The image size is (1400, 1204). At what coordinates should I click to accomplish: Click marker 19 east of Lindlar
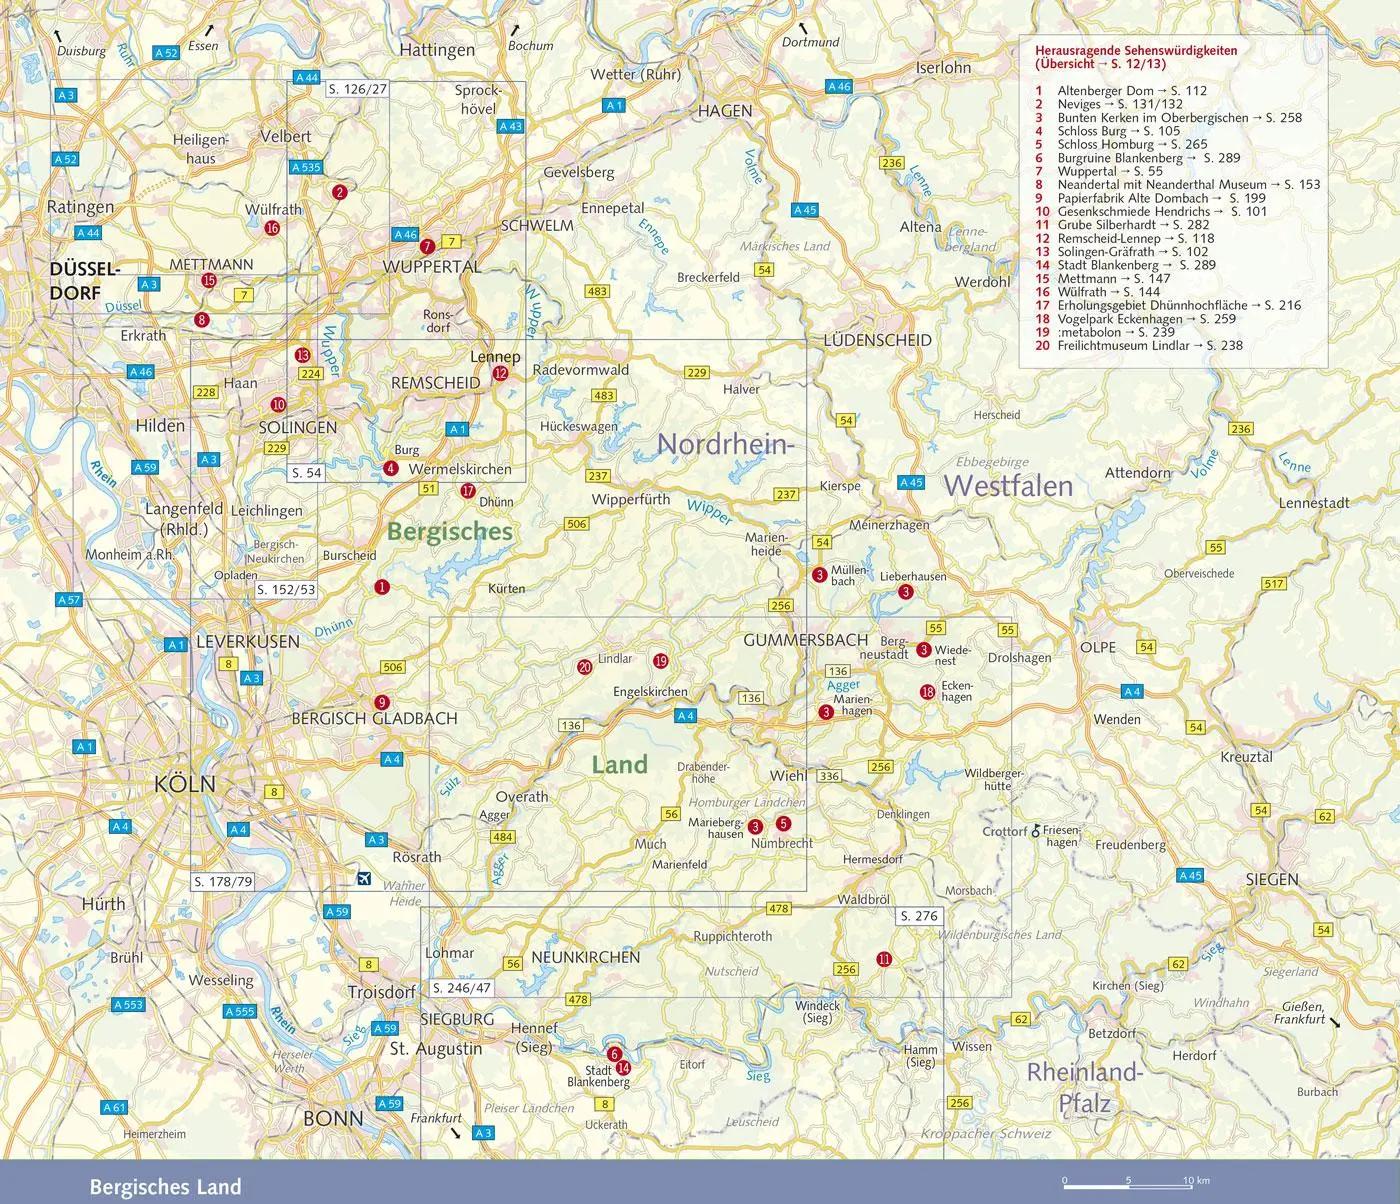click(660, 661)
